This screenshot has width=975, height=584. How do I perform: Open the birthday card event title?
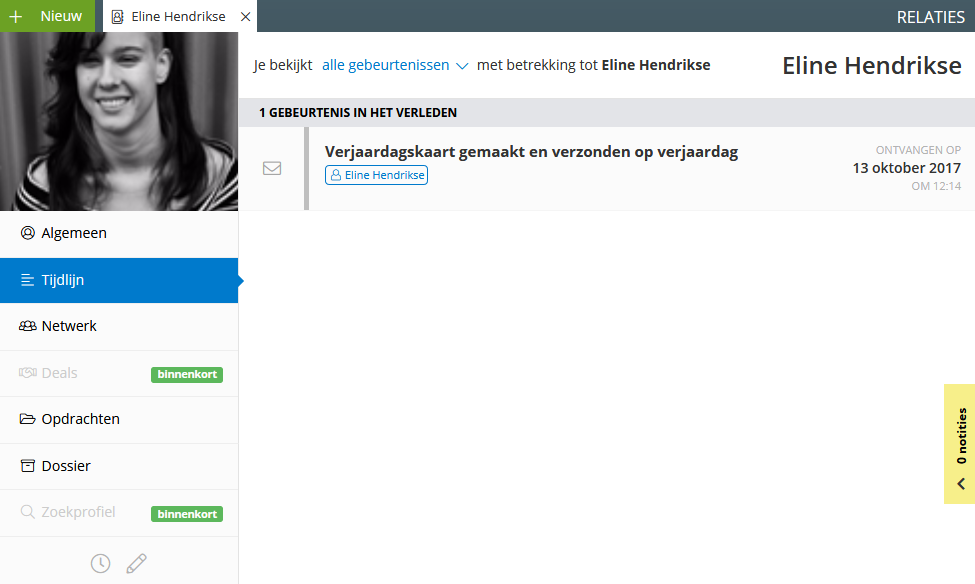point(531,152)
